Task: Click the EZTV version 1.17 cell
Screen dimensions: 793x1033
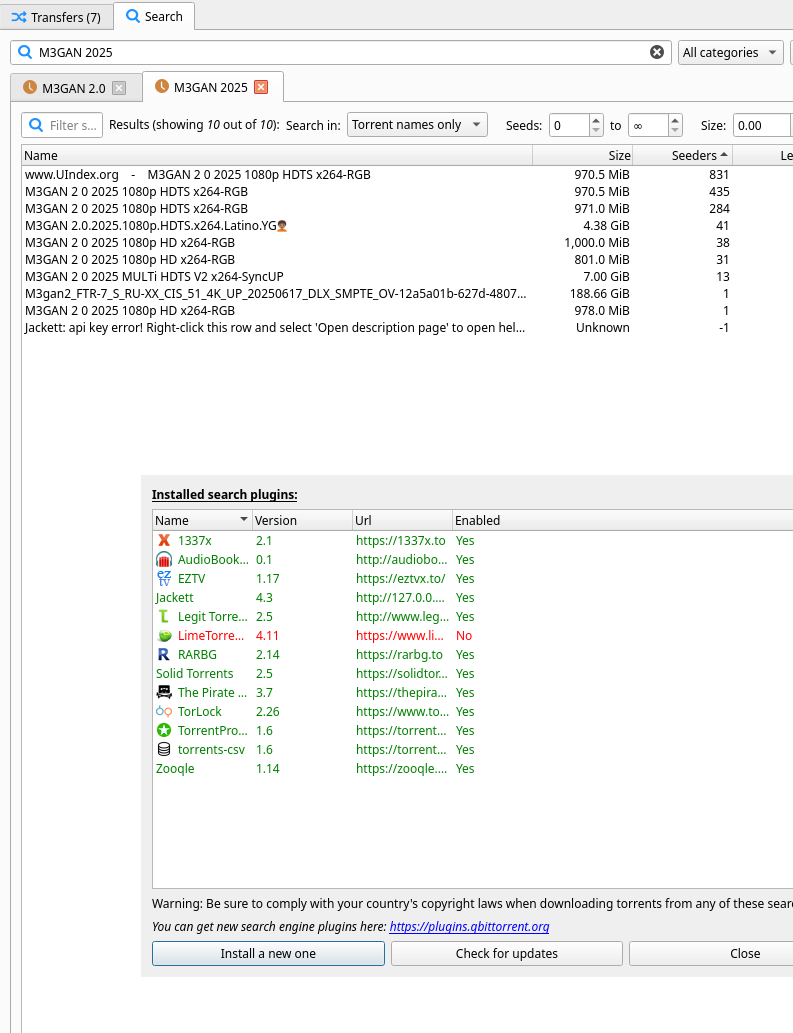Action: [267, 578]
